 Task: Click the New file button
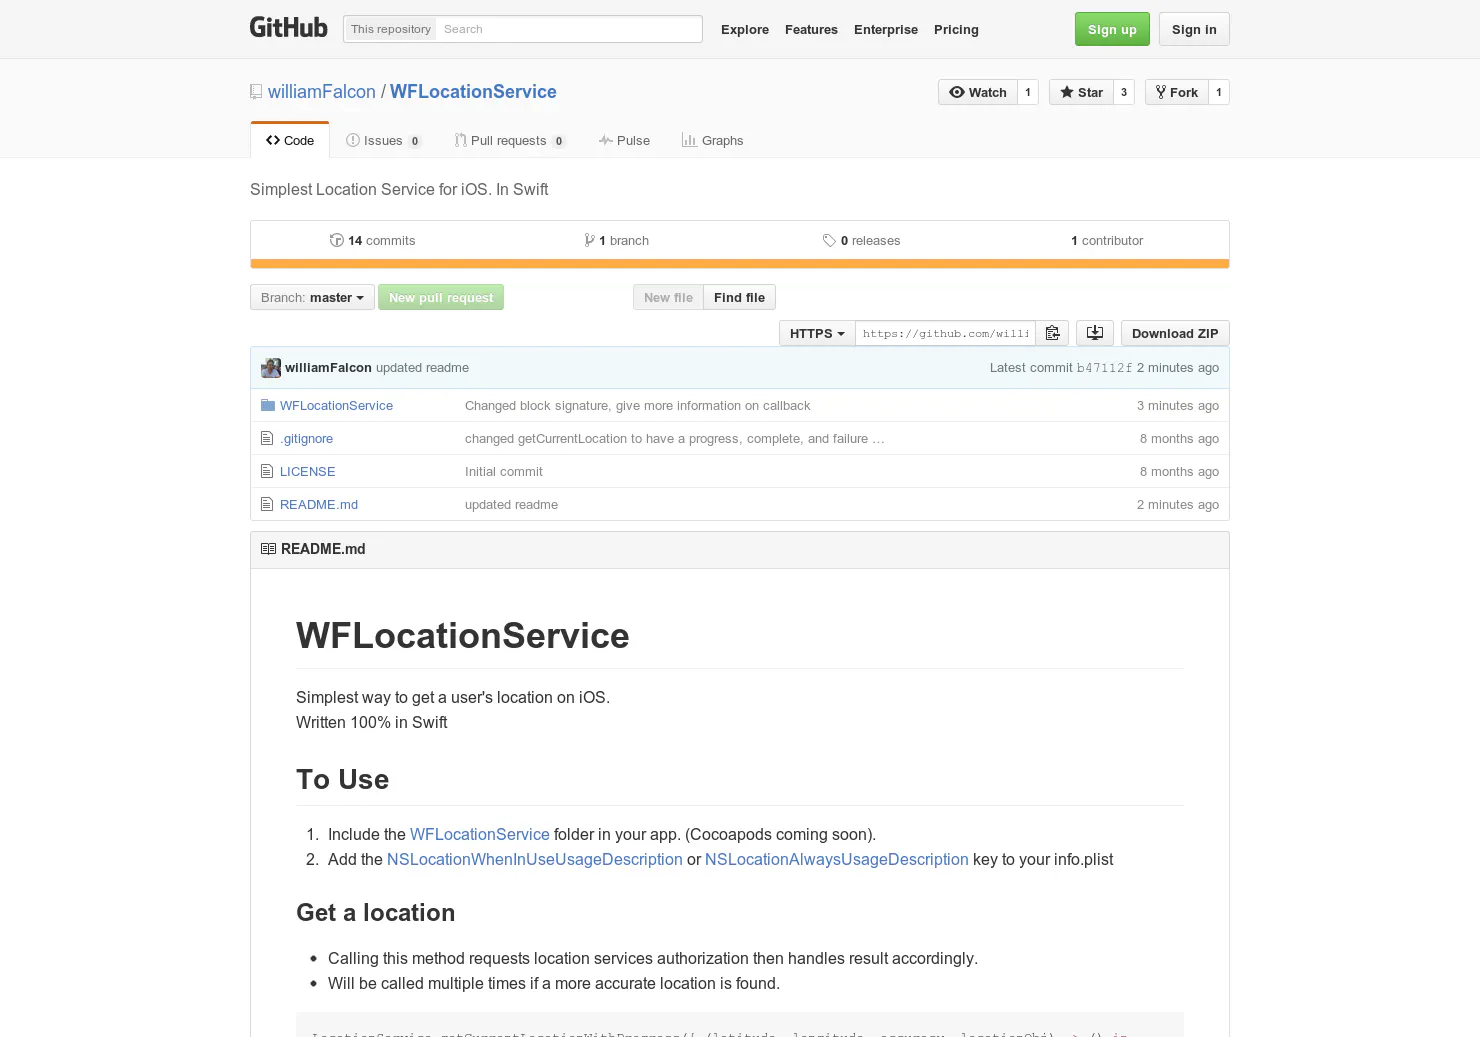[x=668, y=297]
